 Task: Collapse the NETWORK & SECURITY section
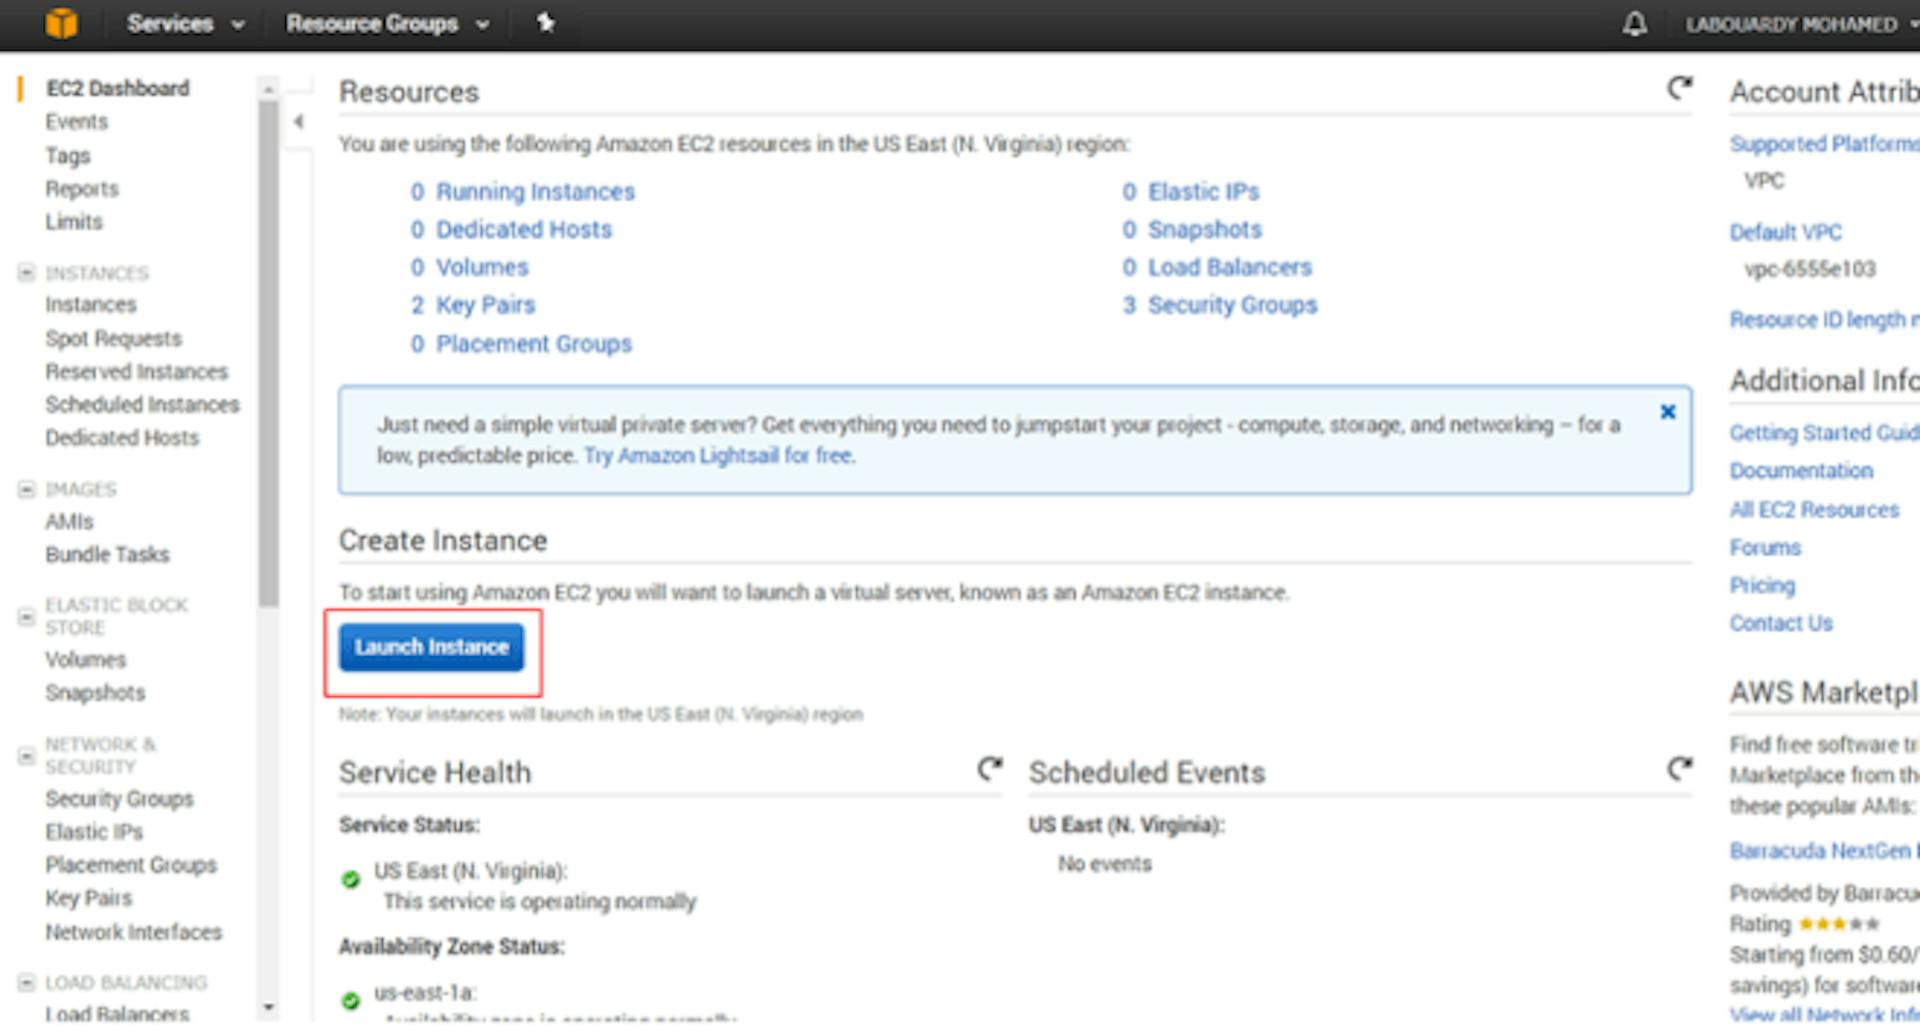tap(26, 756)
